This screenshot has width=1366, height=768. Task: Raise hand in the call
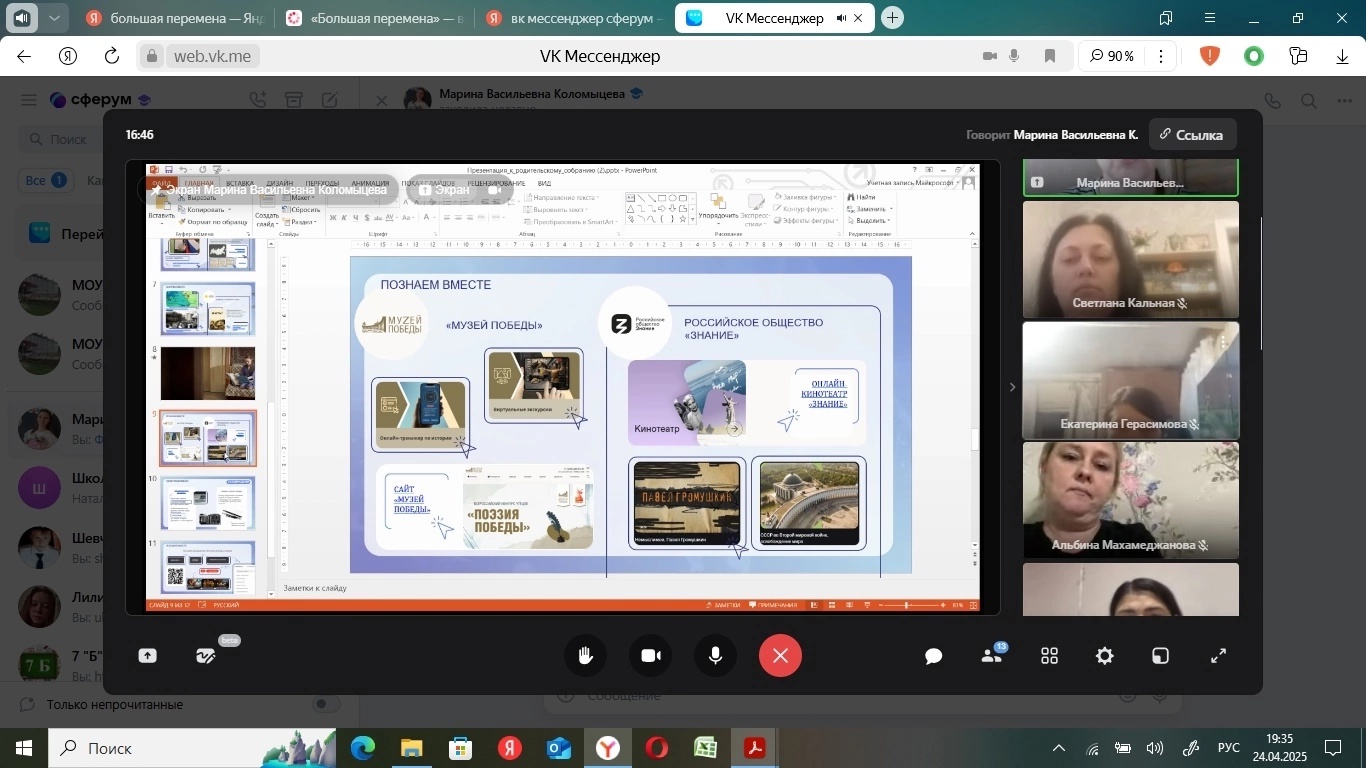pos(586,656)
